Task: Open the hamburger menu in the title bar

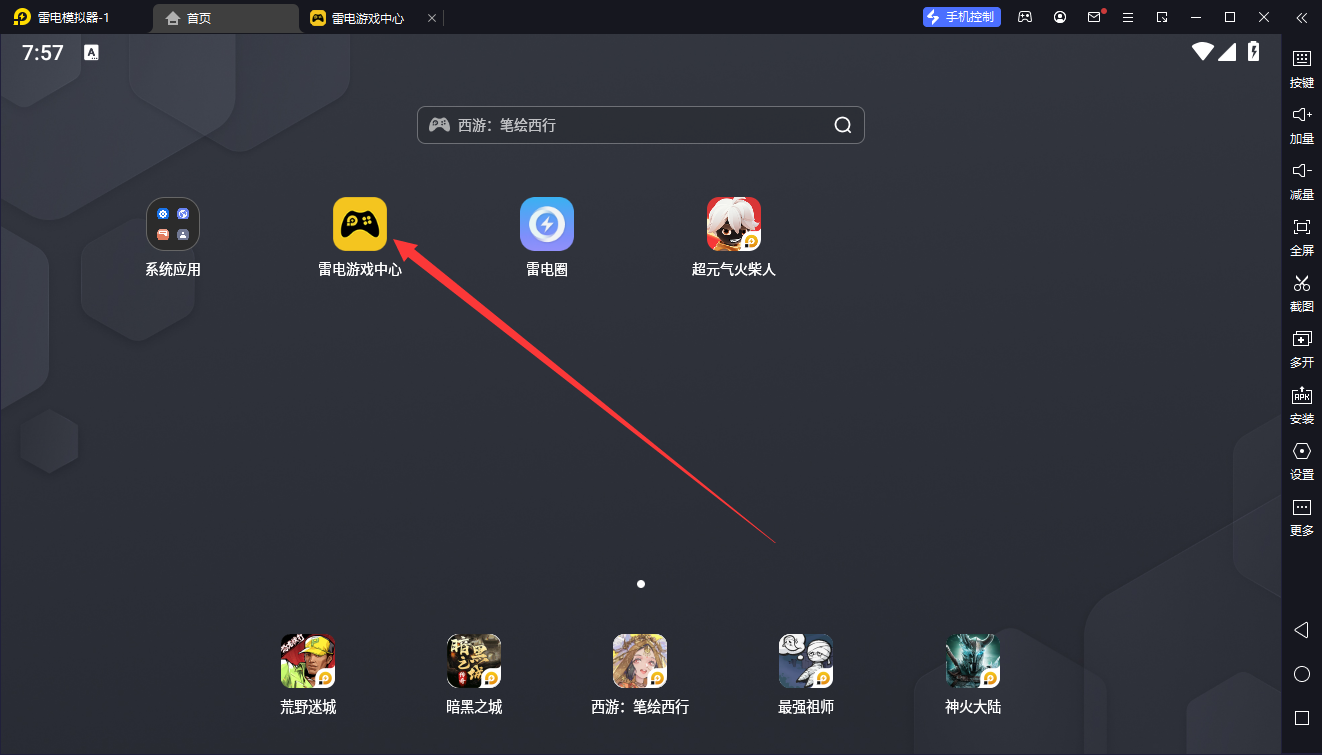Action: (x=1128, y=17)
